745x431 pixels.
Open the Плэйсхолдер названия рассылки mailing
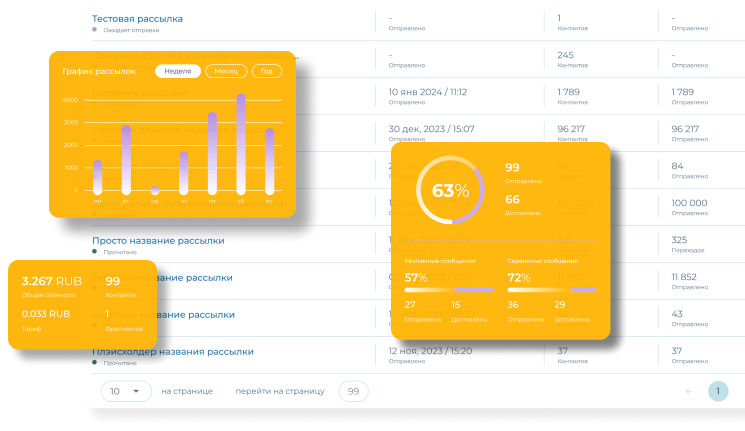[x=172, y=351]
